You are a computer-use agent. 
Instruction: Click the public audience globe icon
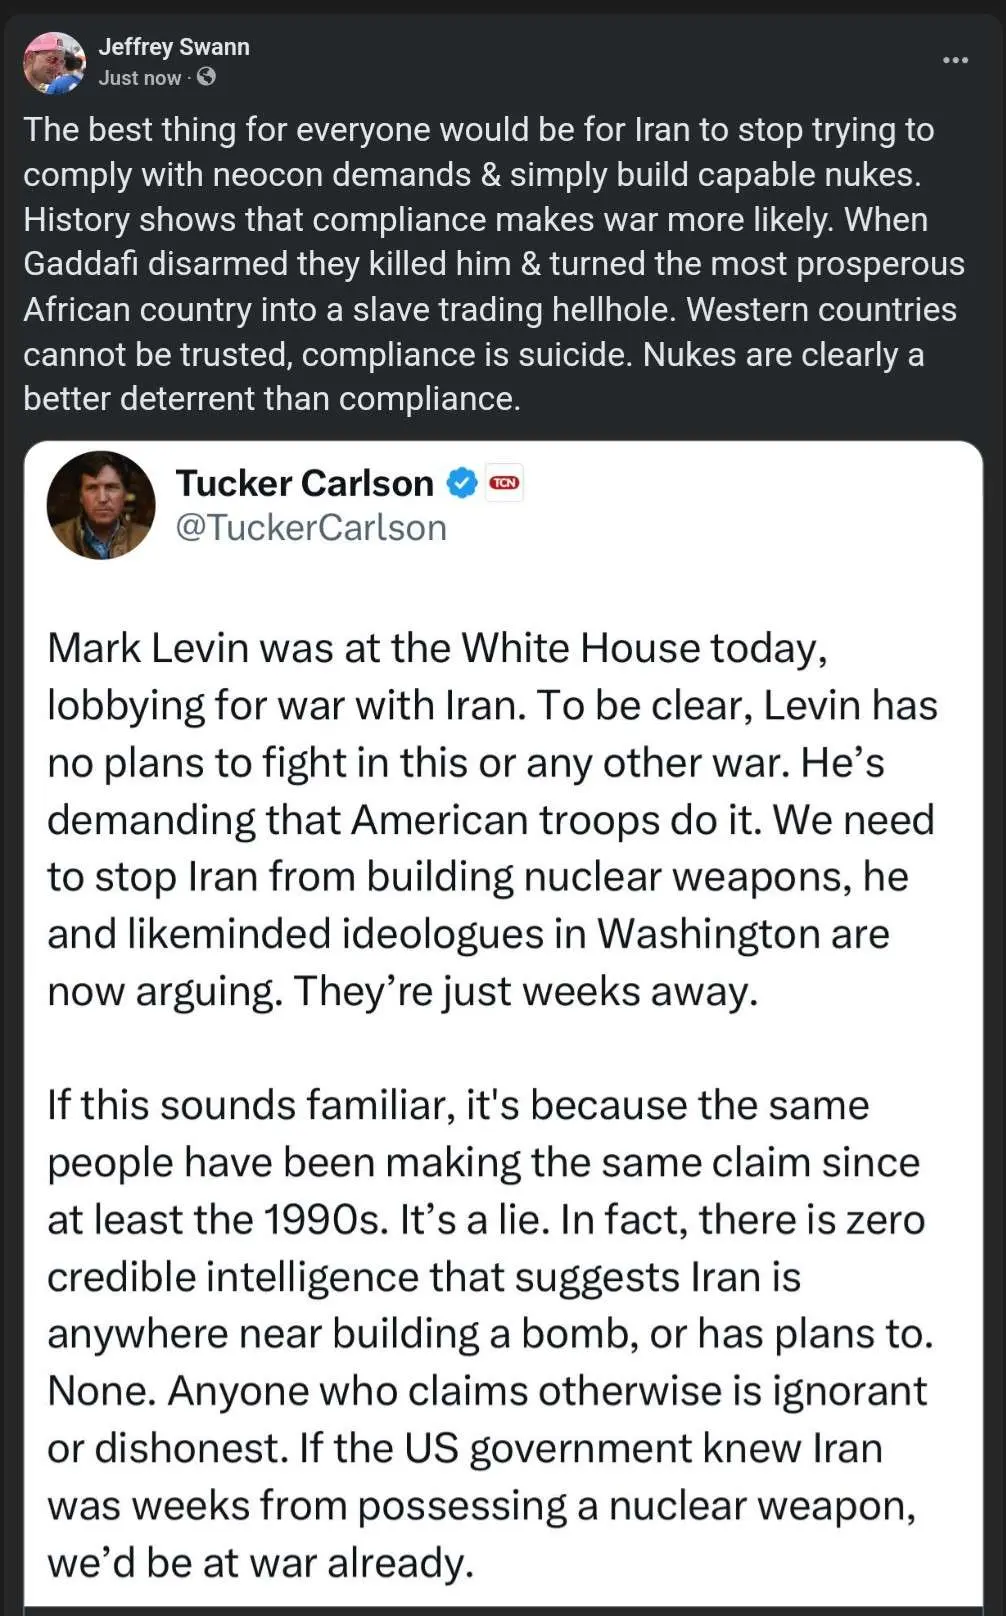point(207,77)
